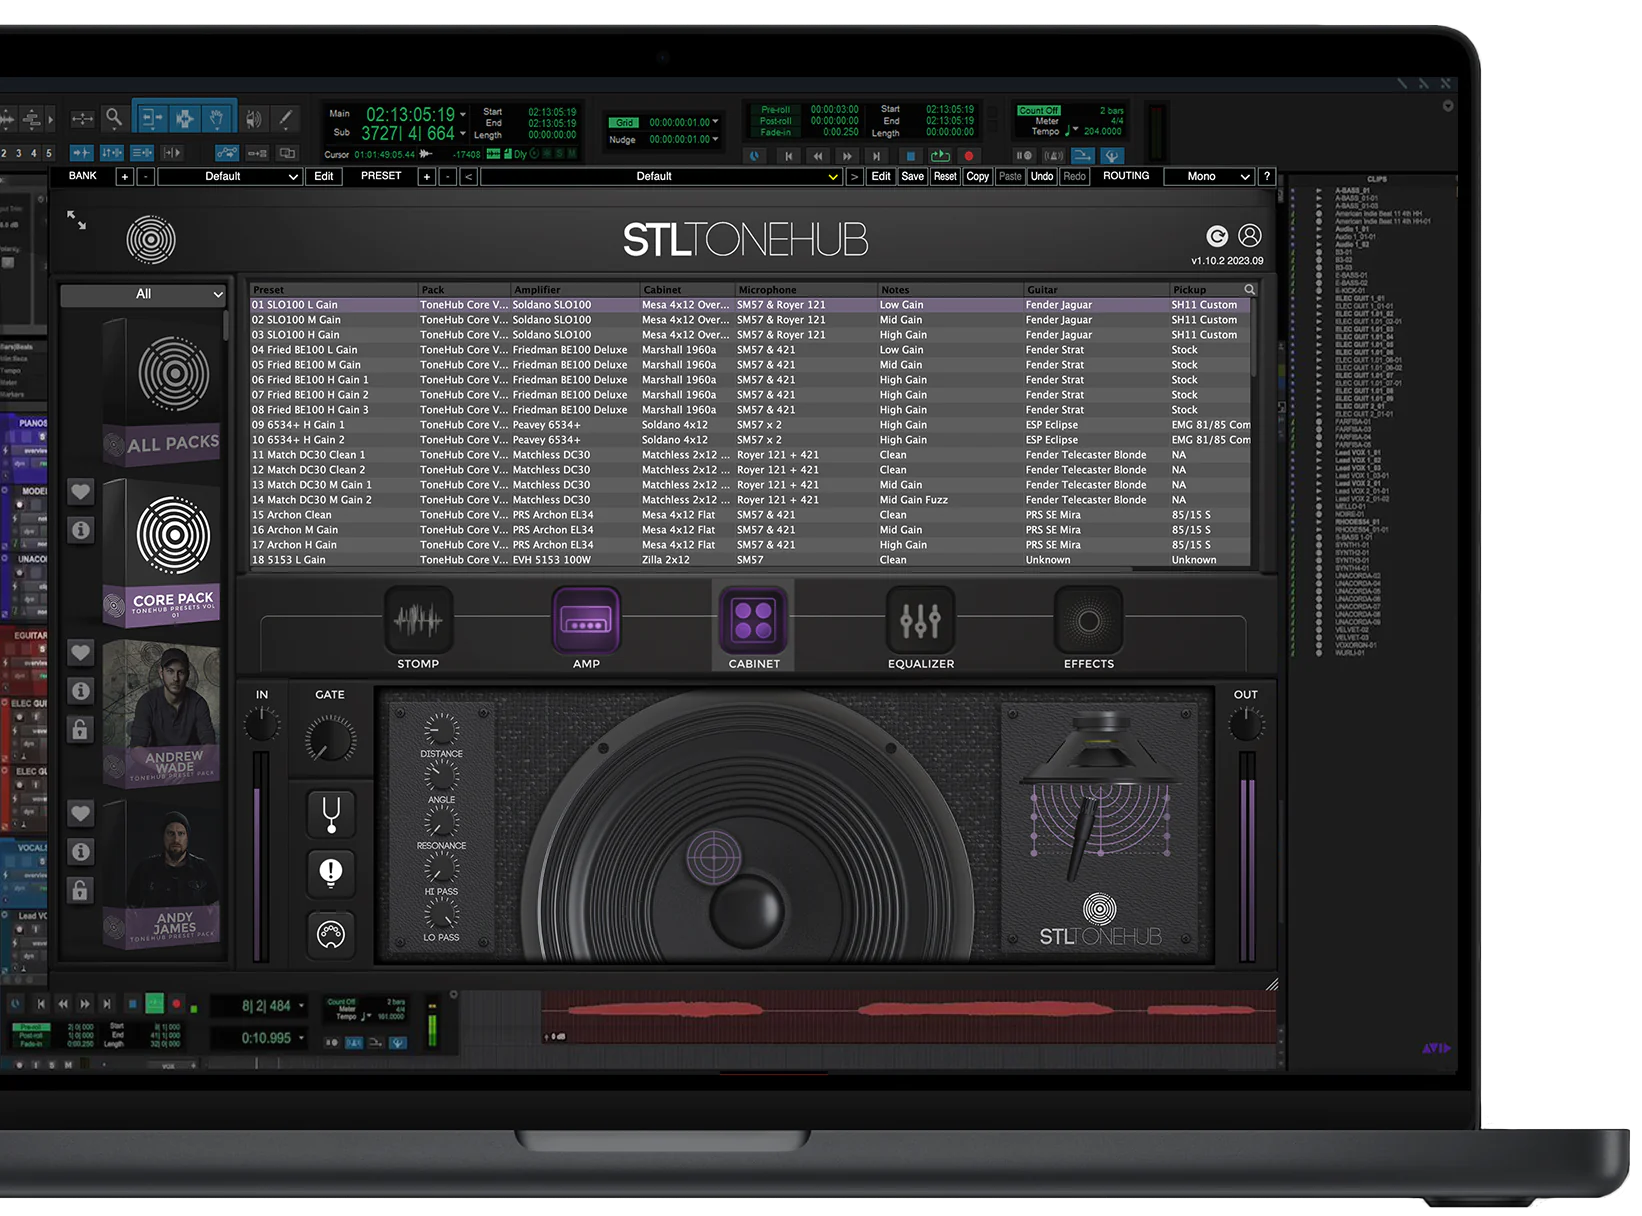Image resolution: width=1642 pixels, height=1216 pixels.
Task: Click previous preset '<' button
Action: [x=468, y=176]
